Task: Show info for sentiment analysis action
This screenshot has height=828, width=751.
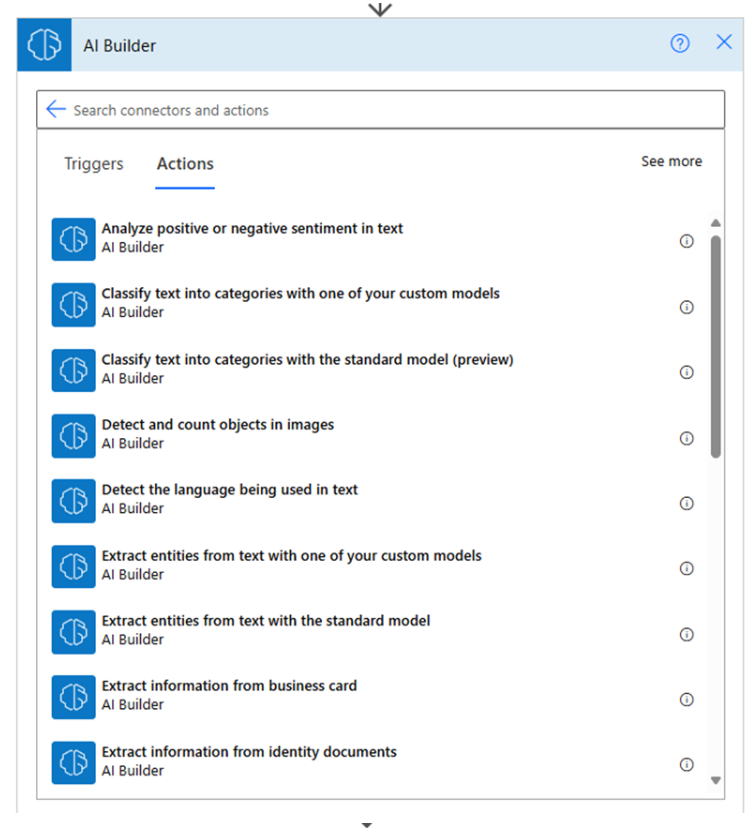Action: click(x=686, y=241)
